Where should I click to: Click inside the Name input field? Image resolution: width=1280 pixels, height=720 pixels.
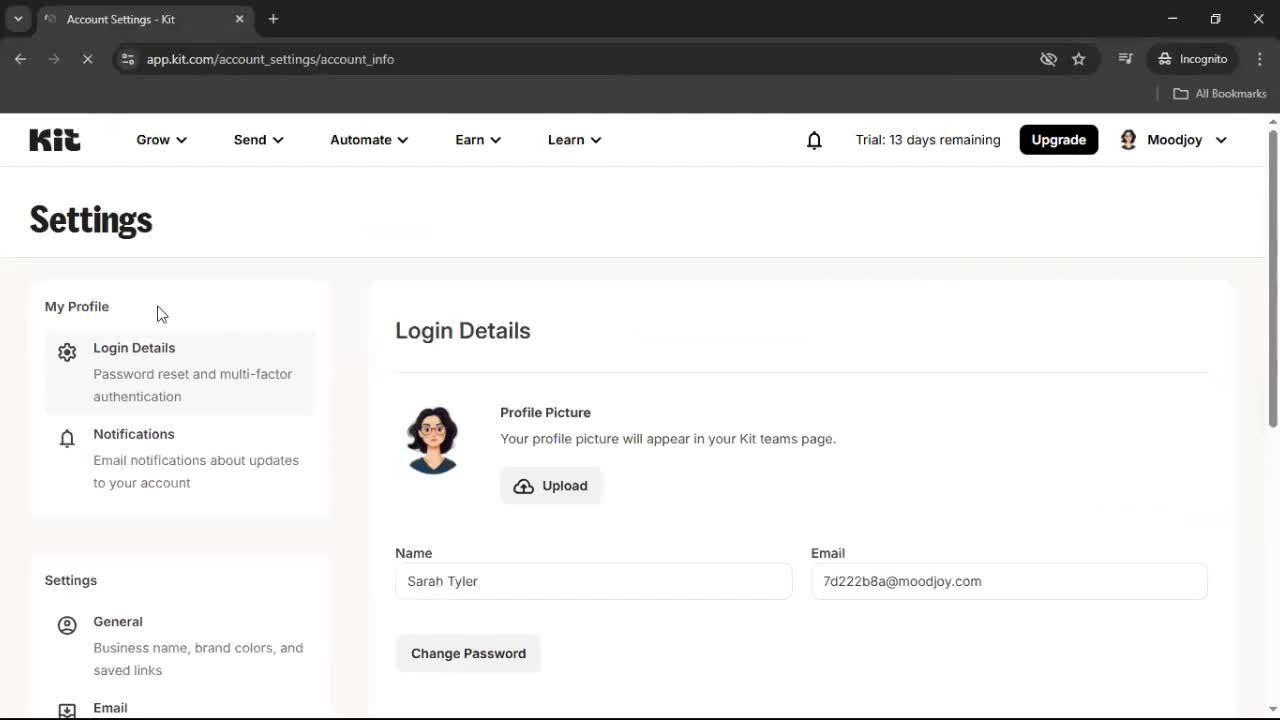593,581
